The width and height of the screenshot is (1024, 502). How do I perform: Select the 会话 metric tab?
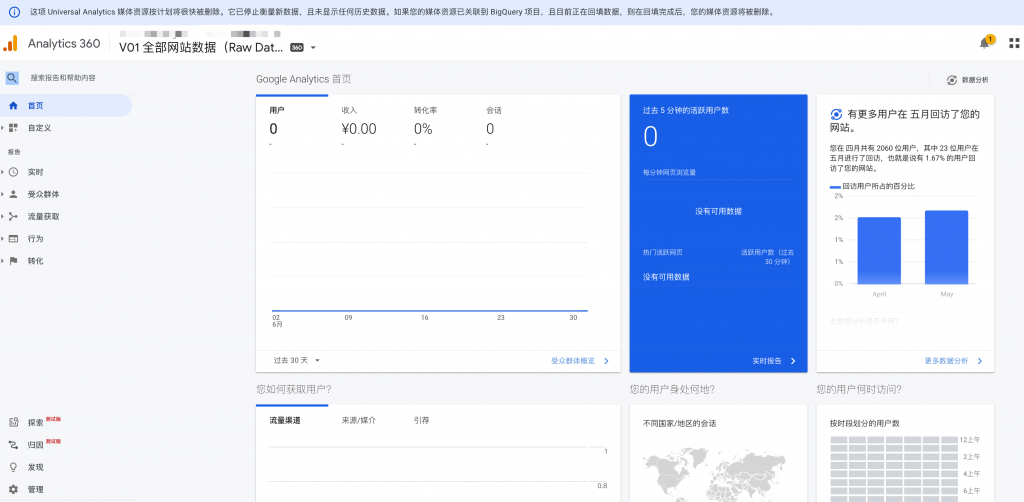509,123
